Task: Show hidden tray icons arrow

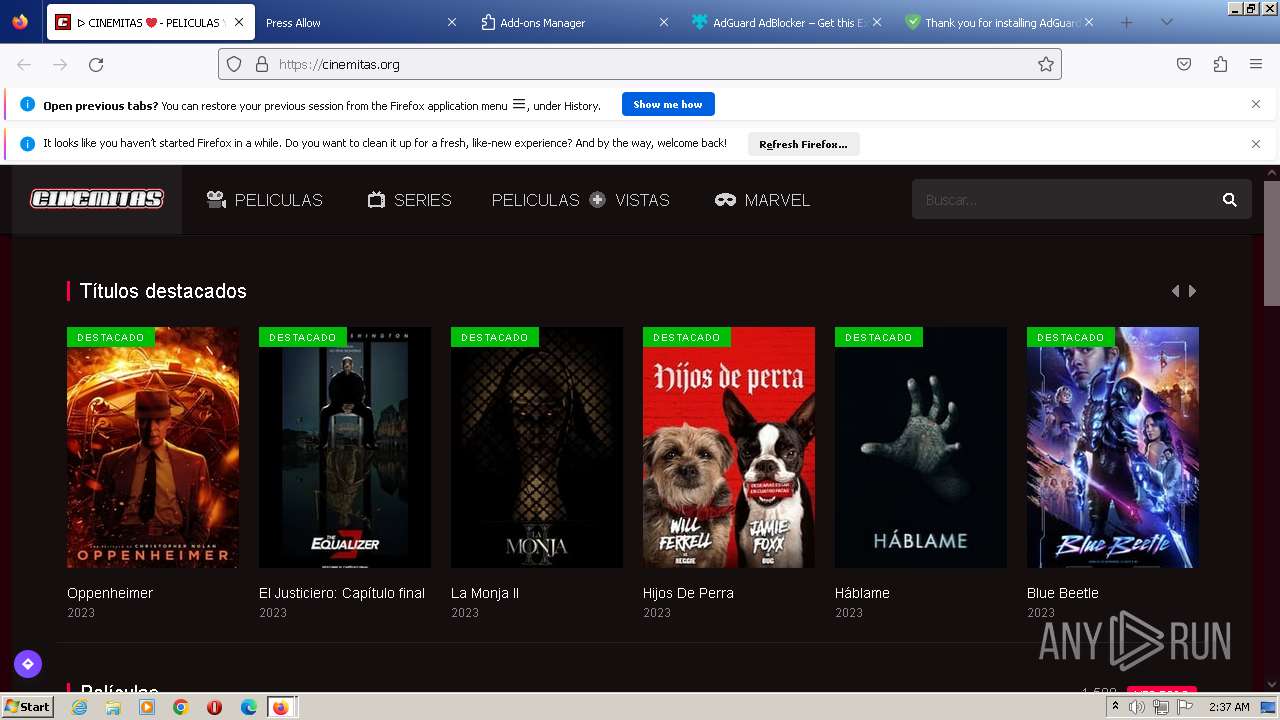Action: click(x=1115, y=707)
